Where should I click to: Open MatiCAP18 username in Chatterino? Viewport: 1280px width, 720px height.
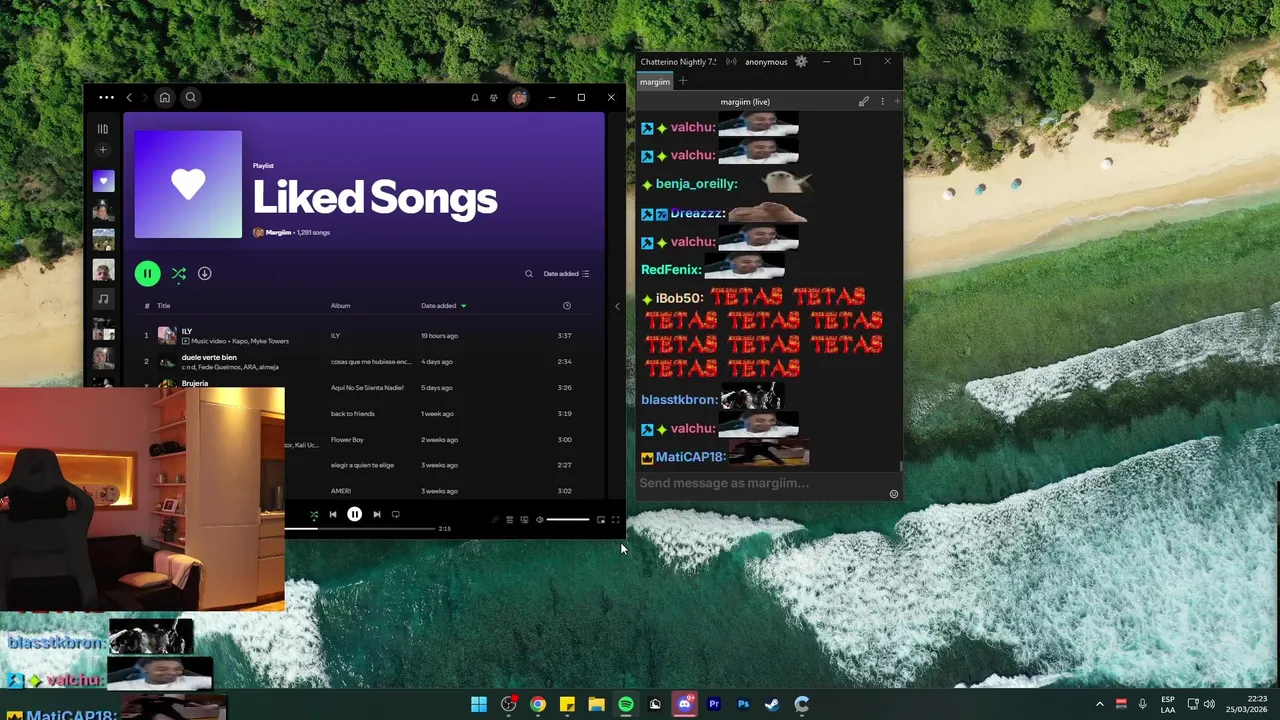690,457
